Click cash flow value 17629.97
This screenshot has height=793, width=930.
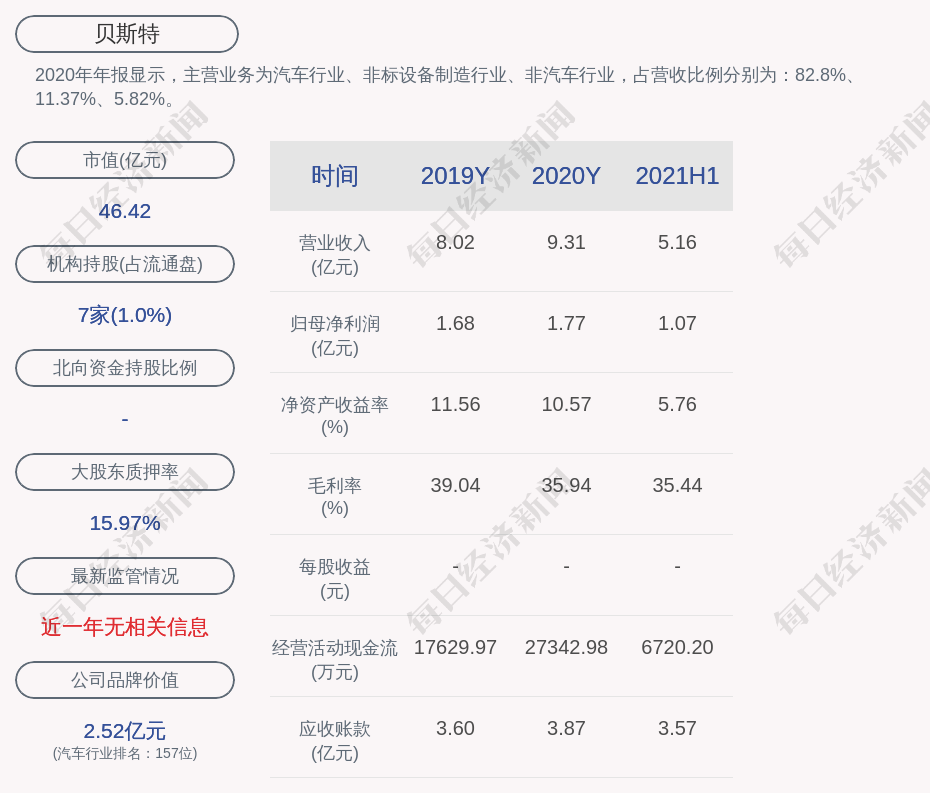point(455,647)
